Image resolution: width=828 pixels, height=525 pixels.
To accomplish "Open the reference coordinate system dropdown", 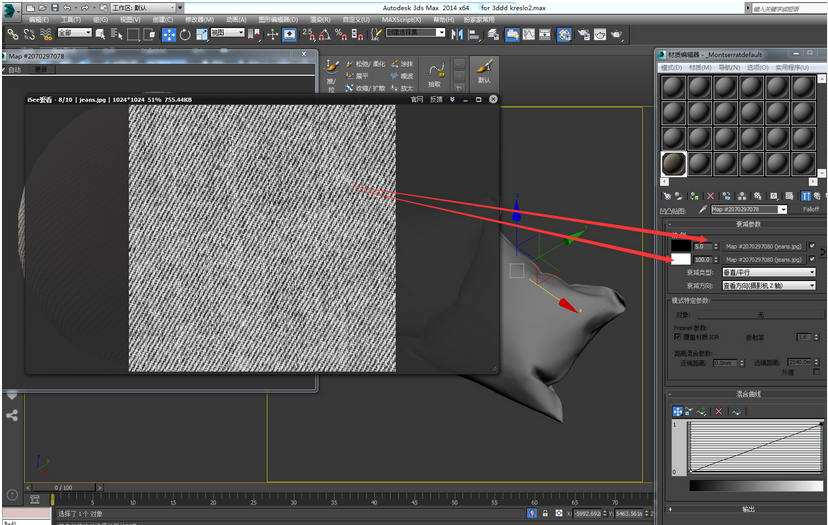I will point(227,32).
